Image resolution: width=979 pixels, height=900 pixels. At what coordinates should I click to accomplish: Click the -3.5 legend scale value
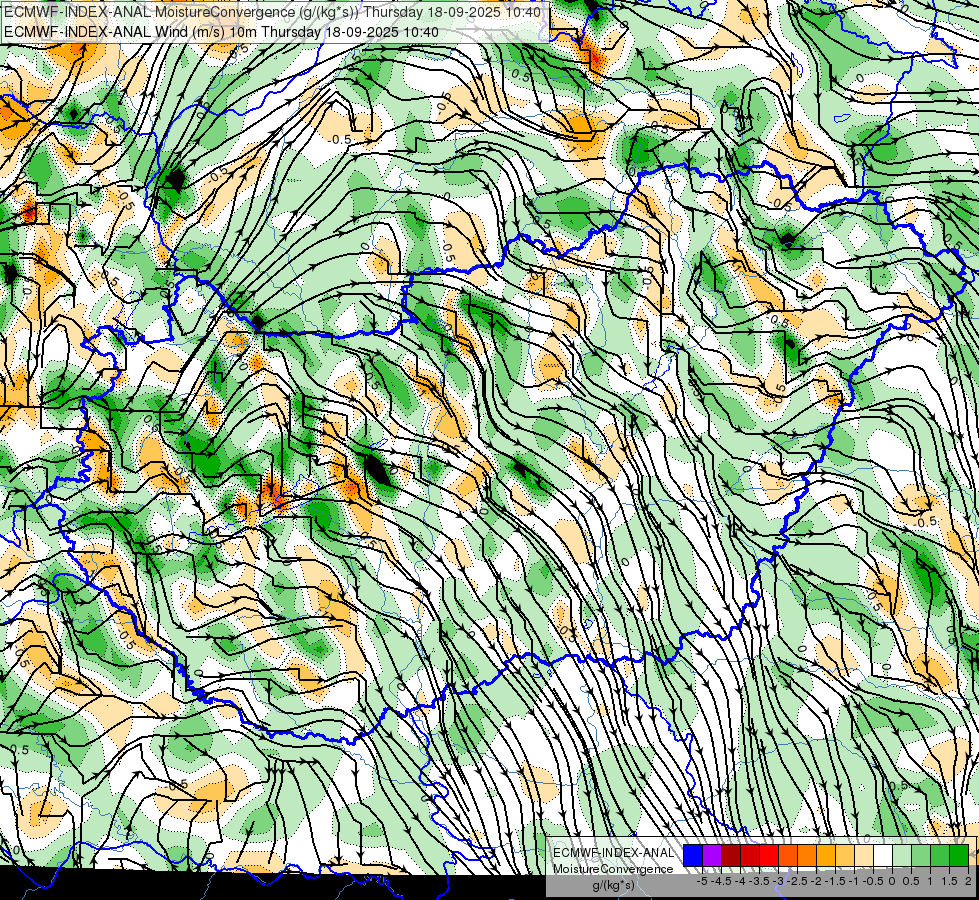pos(760,881)
